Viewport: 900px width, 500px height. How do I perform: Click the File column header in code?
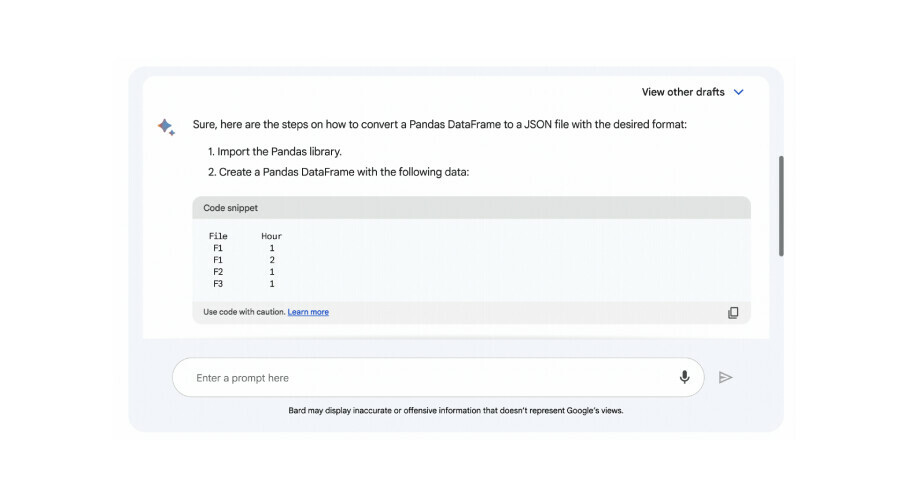(218, 237)
